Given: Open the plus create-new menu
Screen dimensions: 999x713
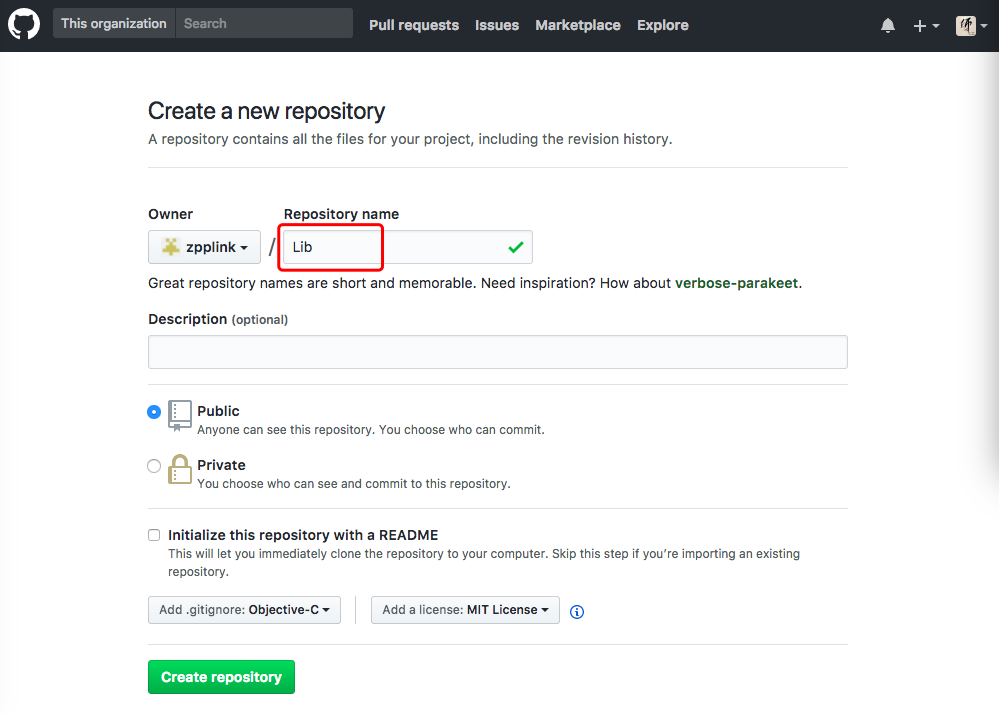Looking at the screenshot, I should point(926,26).
